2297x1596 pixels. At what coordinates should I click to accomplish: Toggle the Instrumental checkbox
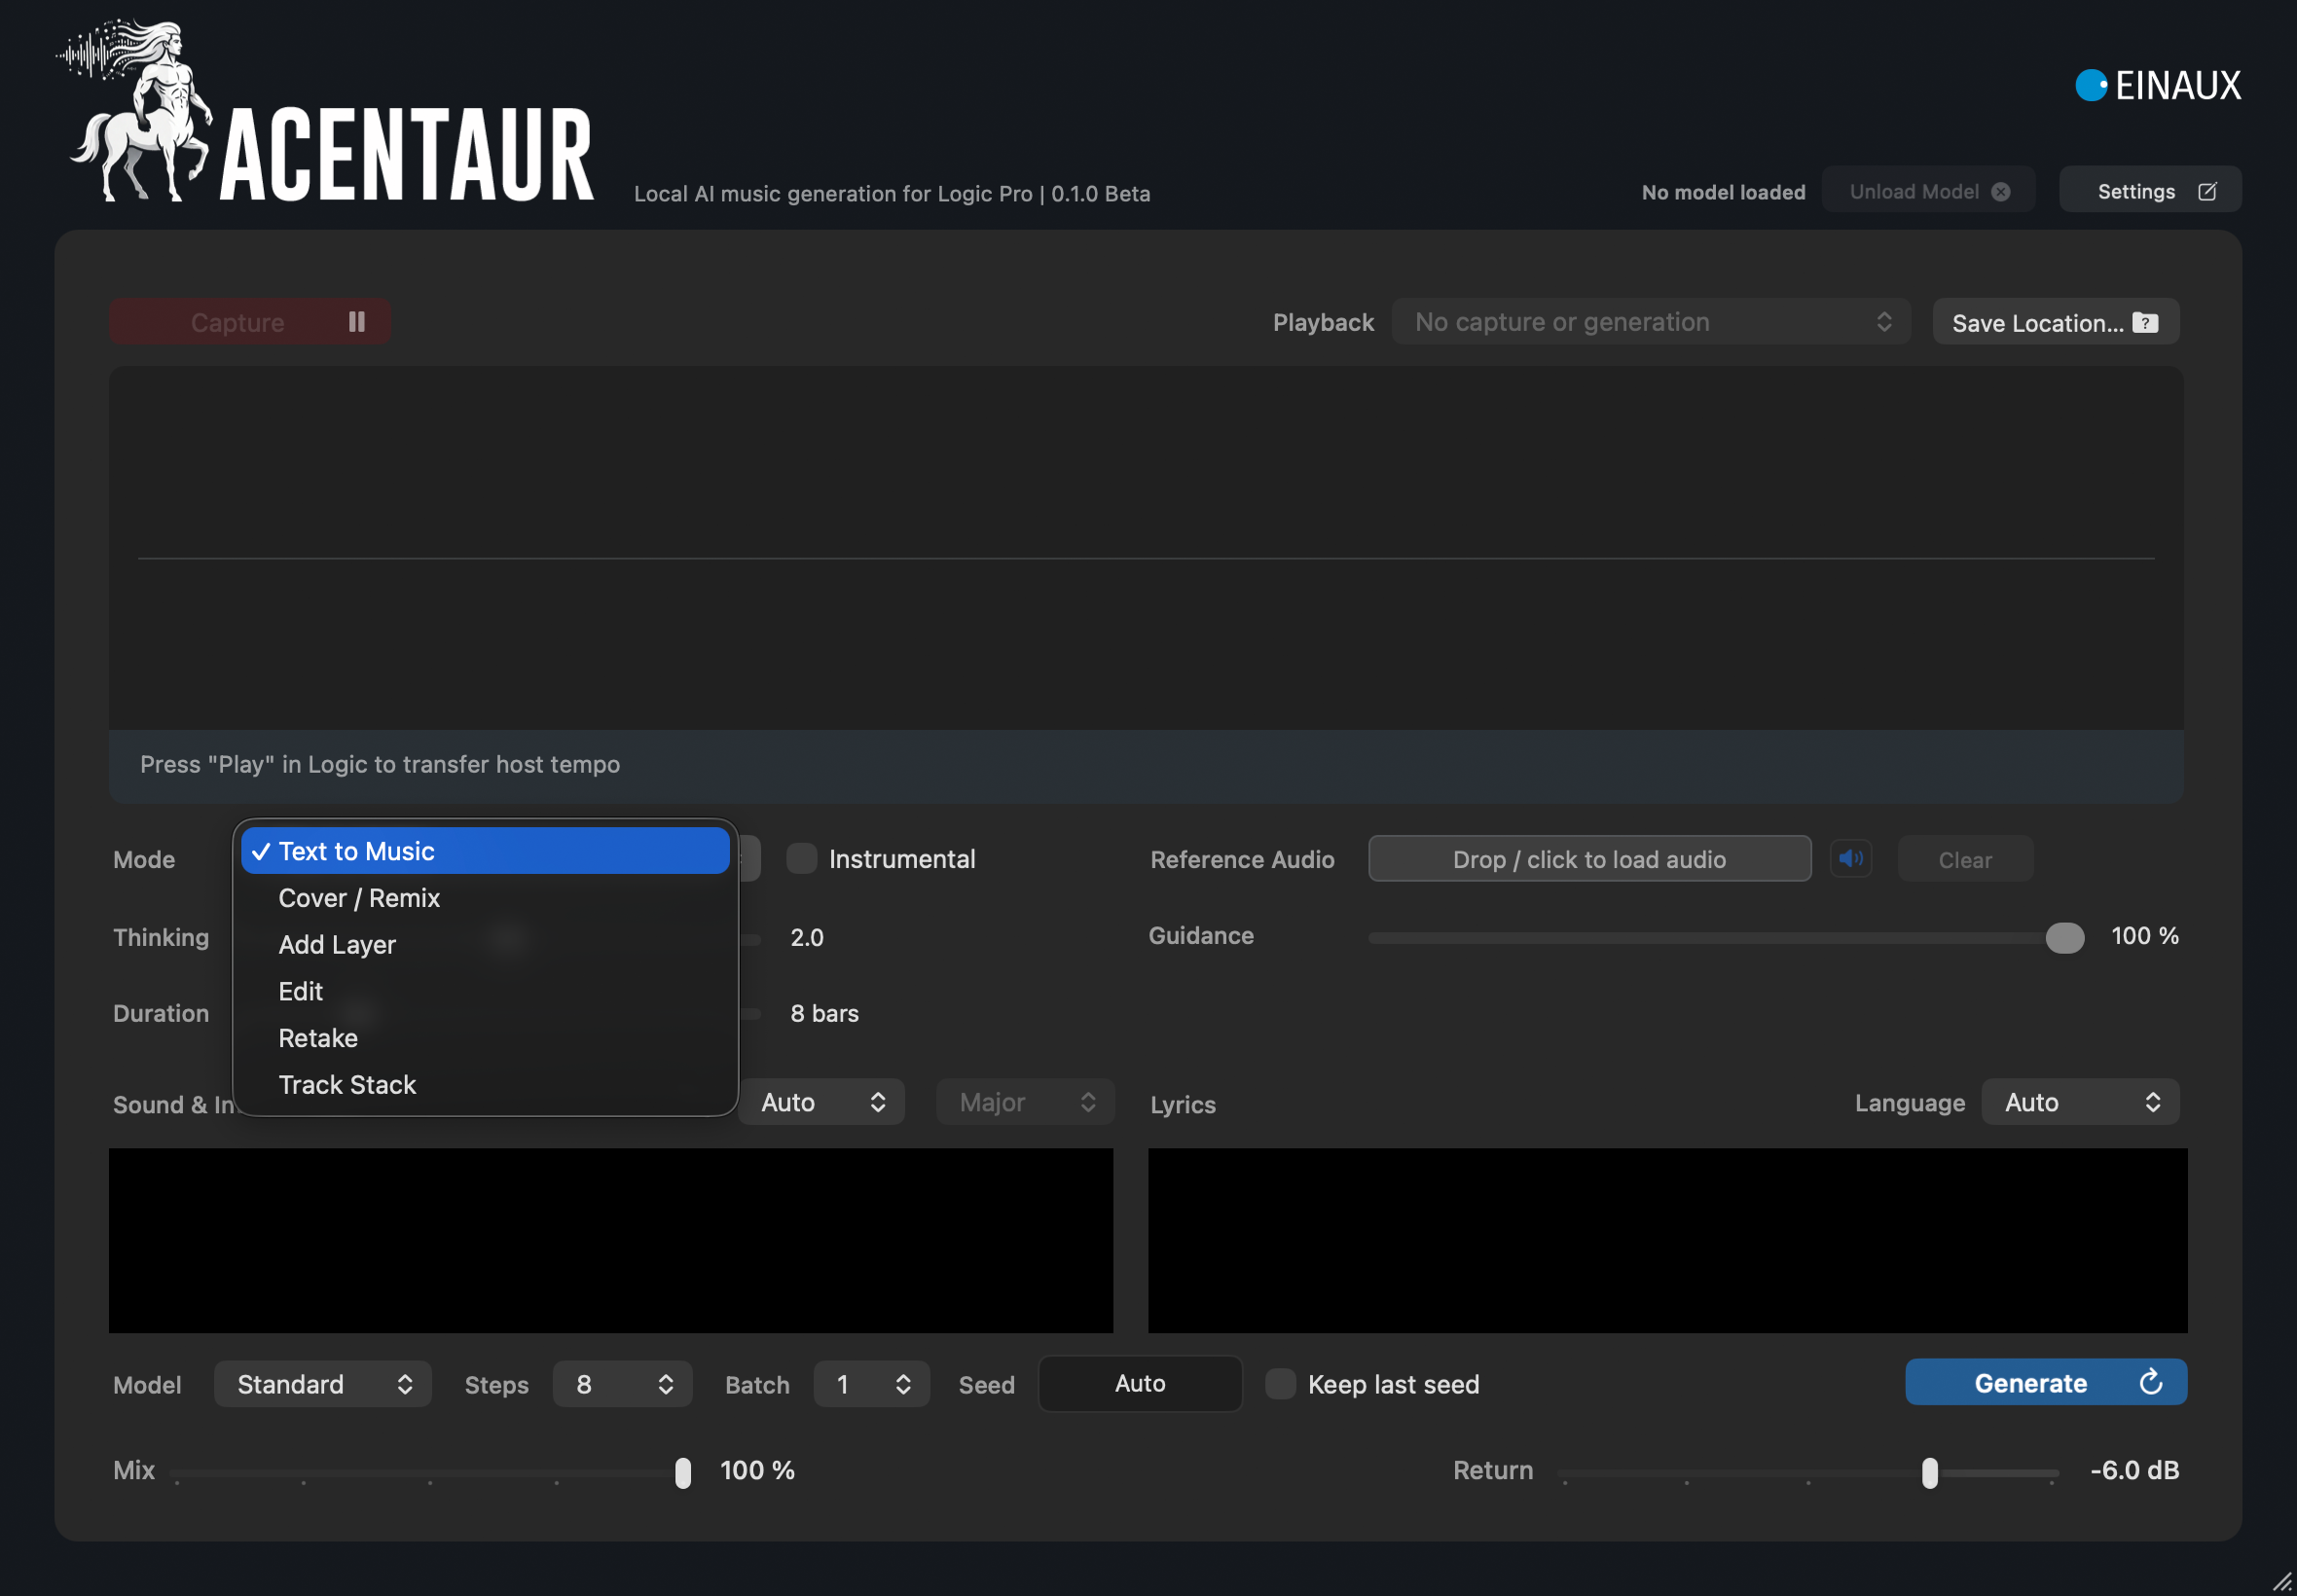[x=801, y=858]
